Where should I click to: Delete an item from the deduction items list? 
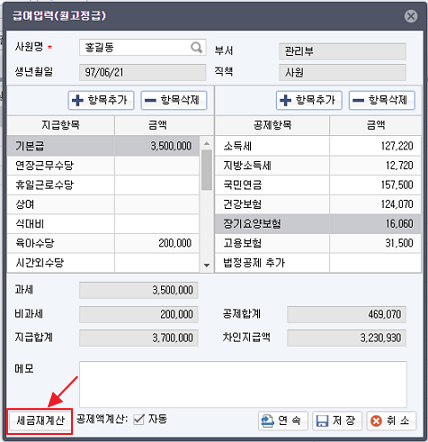click(382, 100)
